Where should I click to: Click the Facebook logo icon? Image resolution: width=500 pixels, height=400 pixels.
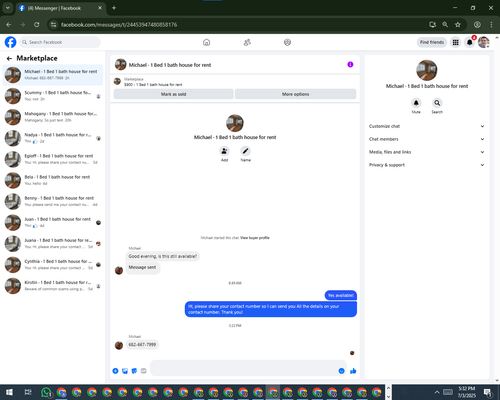(x=10, y=42)
